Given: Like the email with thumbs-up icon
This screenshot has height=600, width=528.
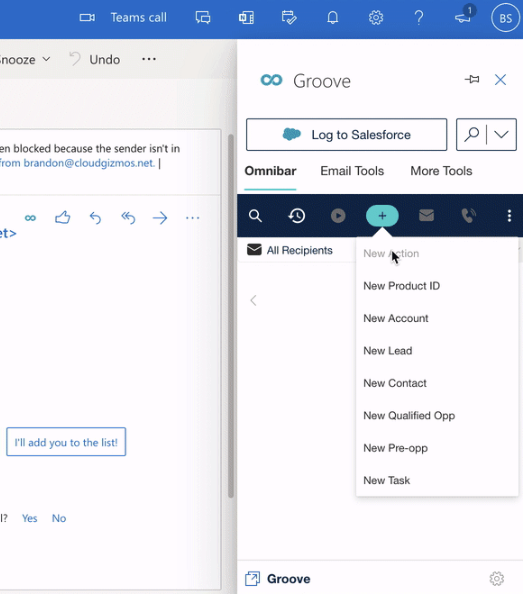Looking at the screenshot, I should point(63,217).
